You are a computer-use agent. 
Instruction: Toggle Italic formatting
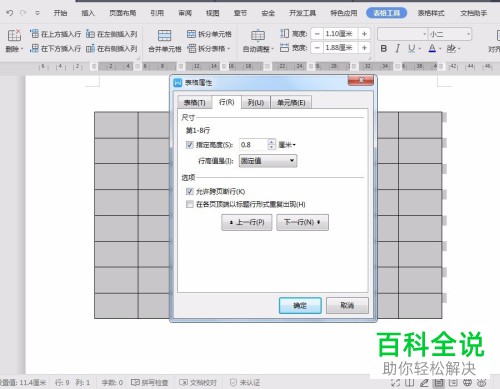(x=397, y=49)
